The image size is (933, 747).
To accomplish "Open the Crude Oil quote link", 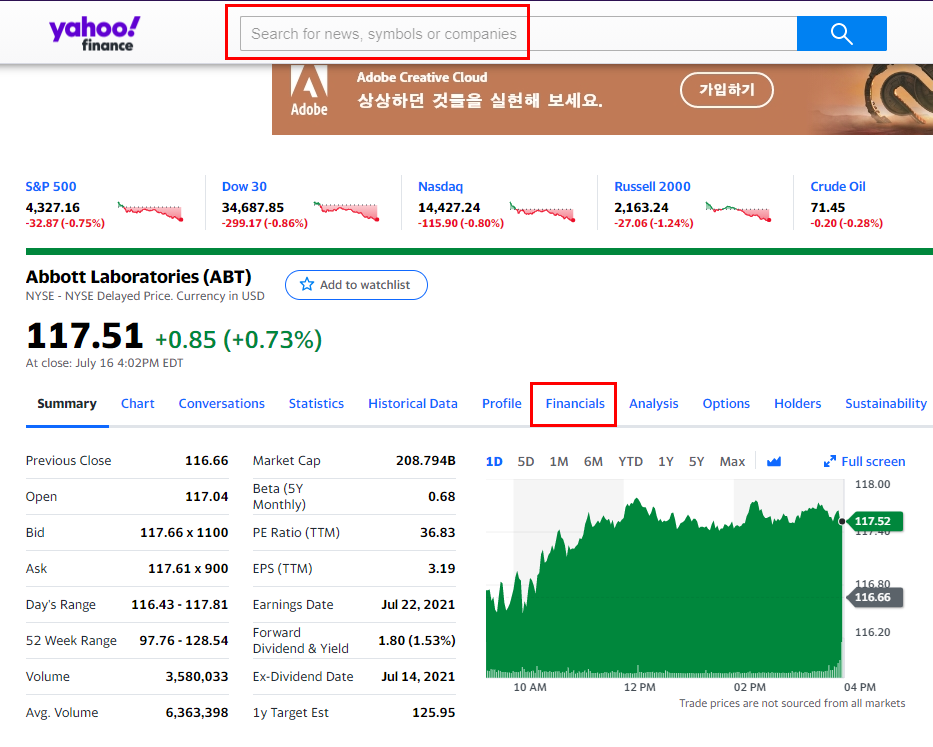I will [838, 186].
